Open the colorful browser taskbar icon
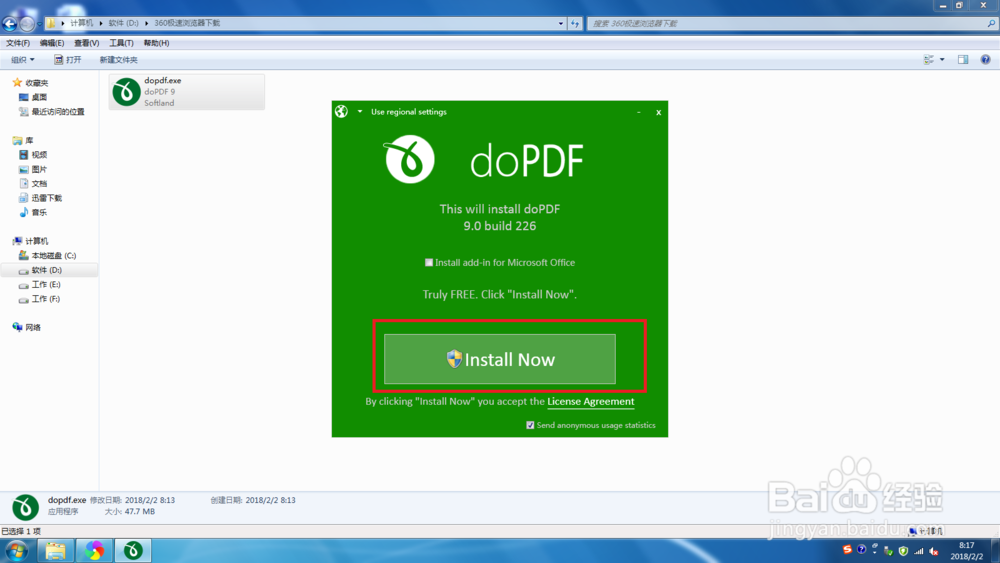This screenshot has height=563, width=1000. [x=94, y=550]
